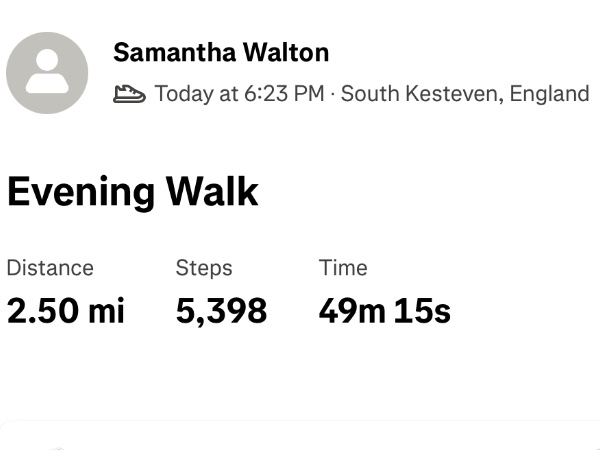Open Samantha Walton's profile name link
The width and height of the screenshot is (600, 450).
tap(221, 52)
